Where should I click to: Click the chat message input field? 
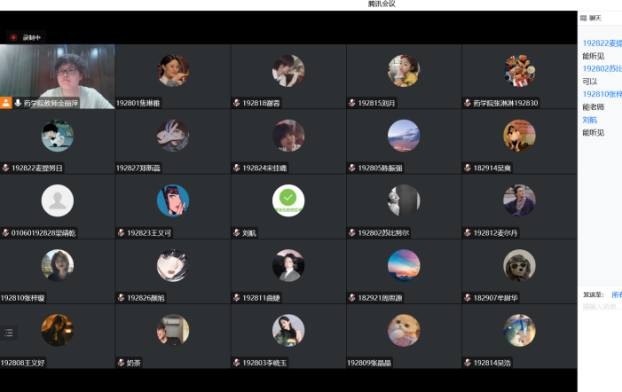pyautogui.click(x=601, y=307)
